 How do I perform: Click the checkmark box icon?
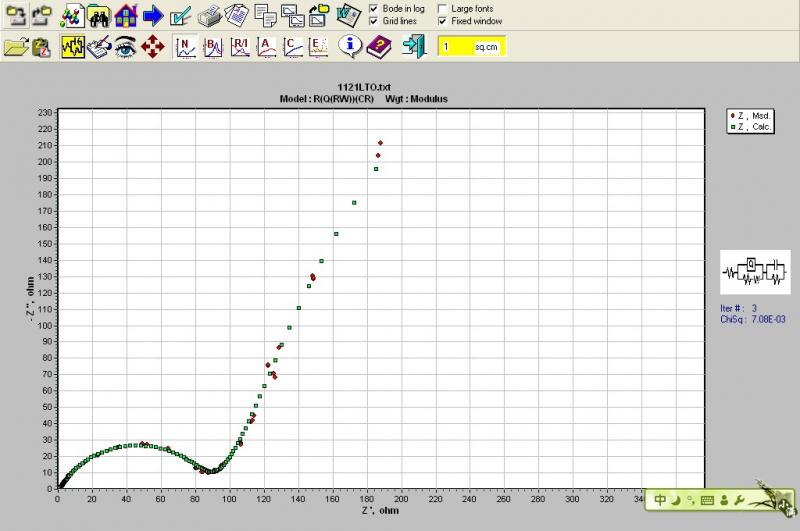click(180, 16)
